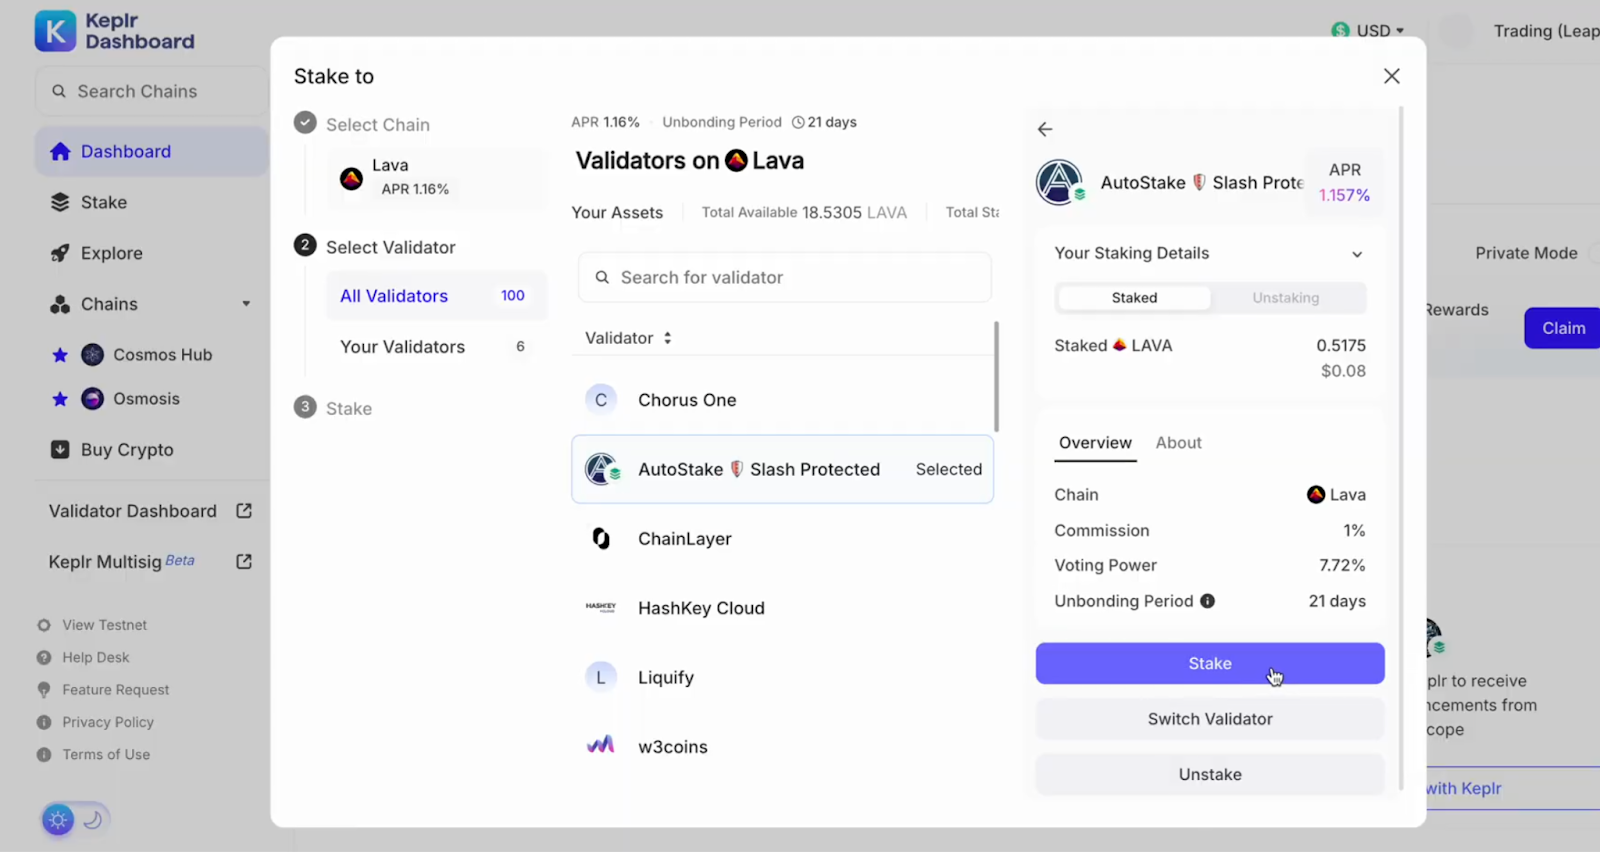This screenshot has width=1600, height=852.
Task: Select All Validators filter
Action: click(436, 296)
